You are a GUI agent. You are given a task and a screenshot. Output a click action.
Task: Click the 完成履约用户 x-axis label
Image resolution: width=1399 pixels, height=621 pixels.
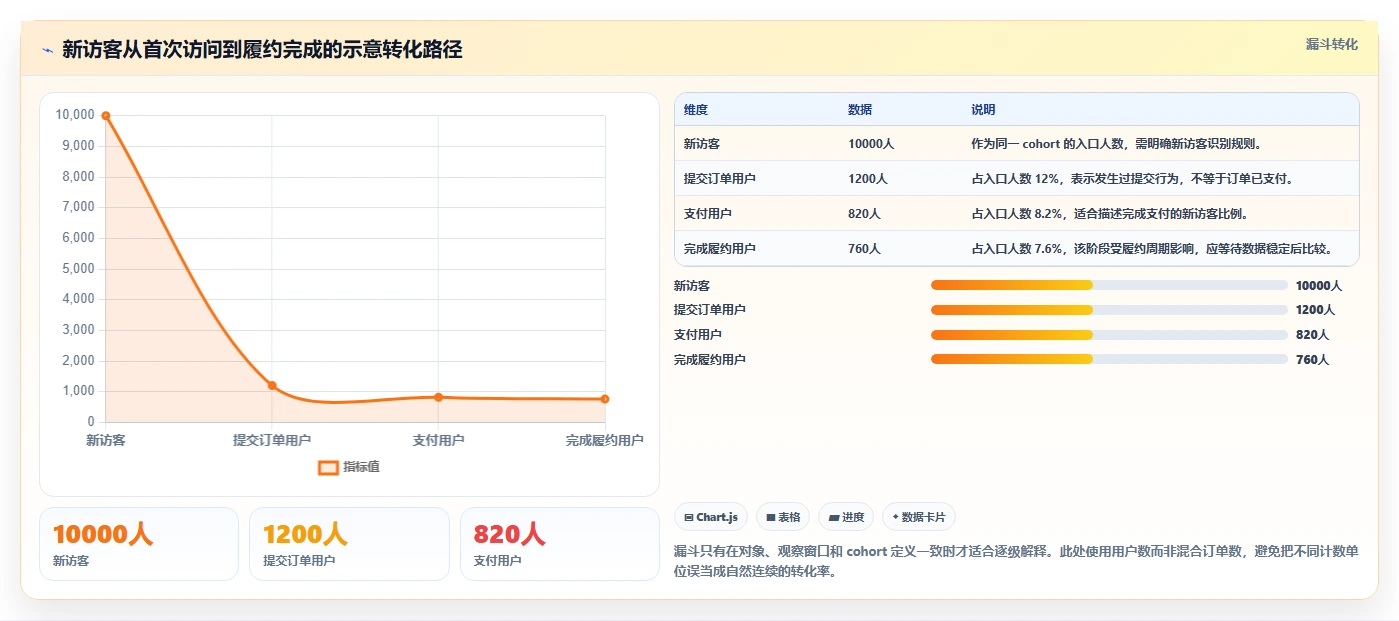[x=604, y=440]
